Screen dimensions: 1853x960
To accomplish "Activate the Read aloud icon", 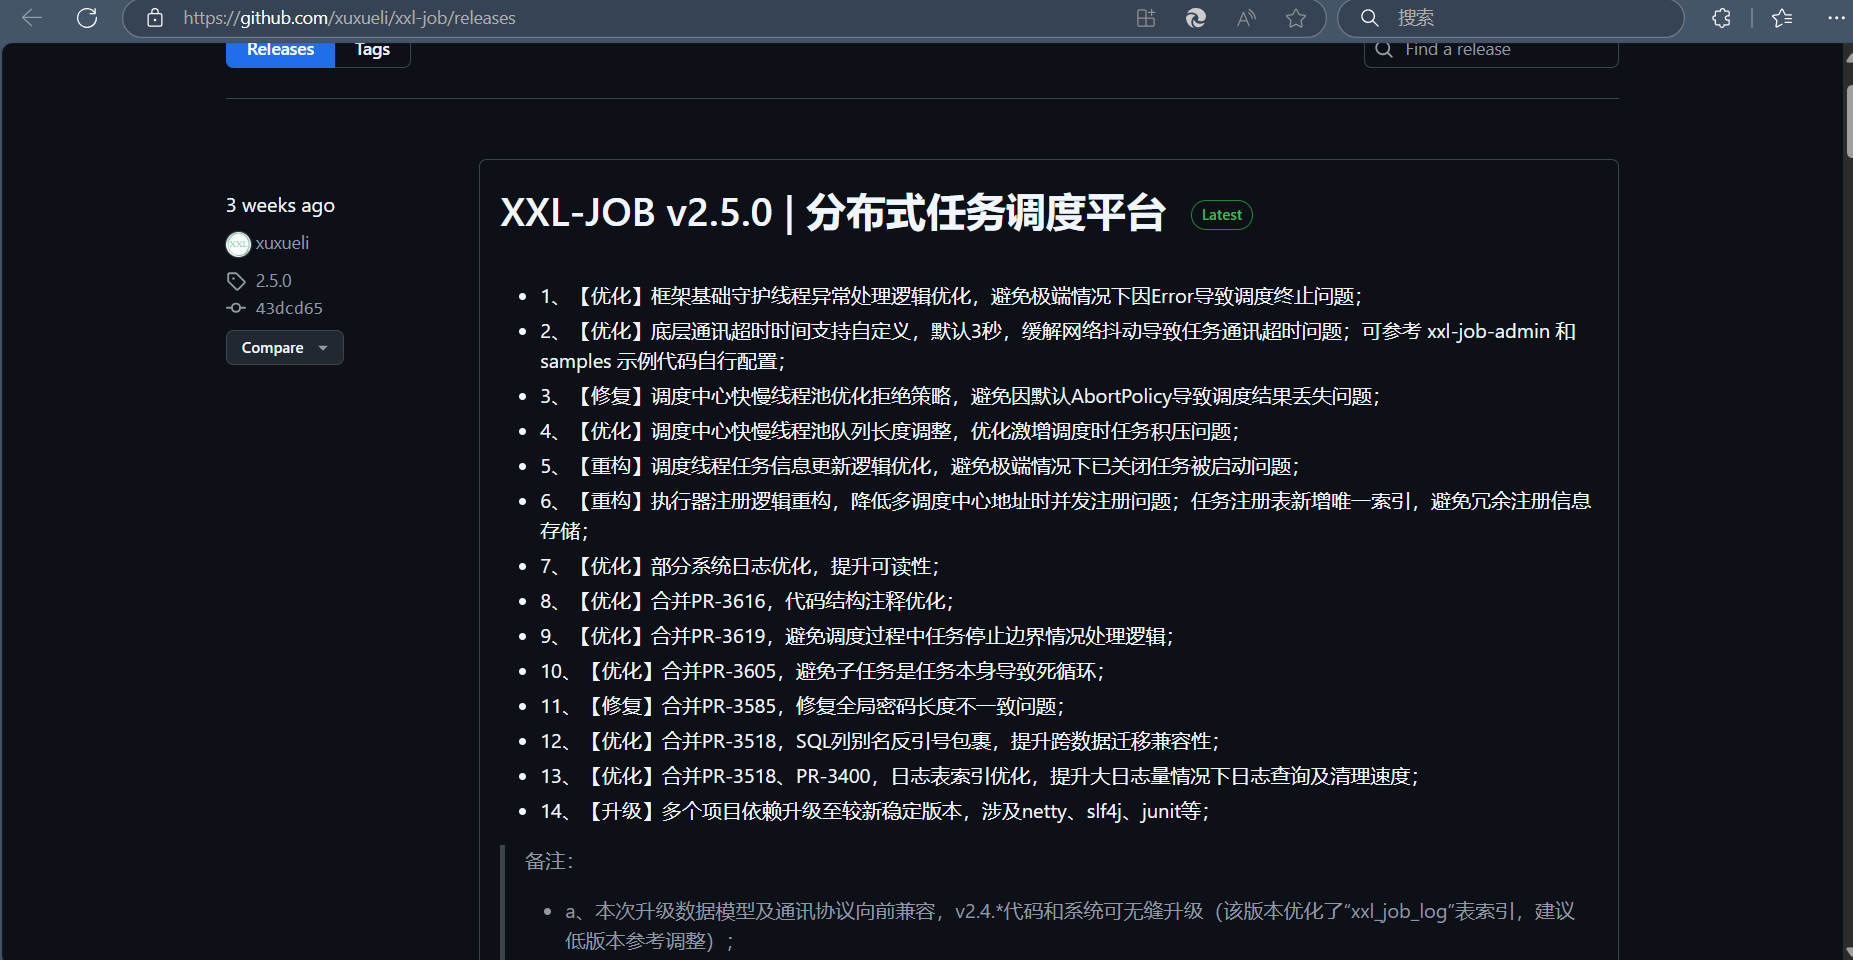I will point(1246,18).
